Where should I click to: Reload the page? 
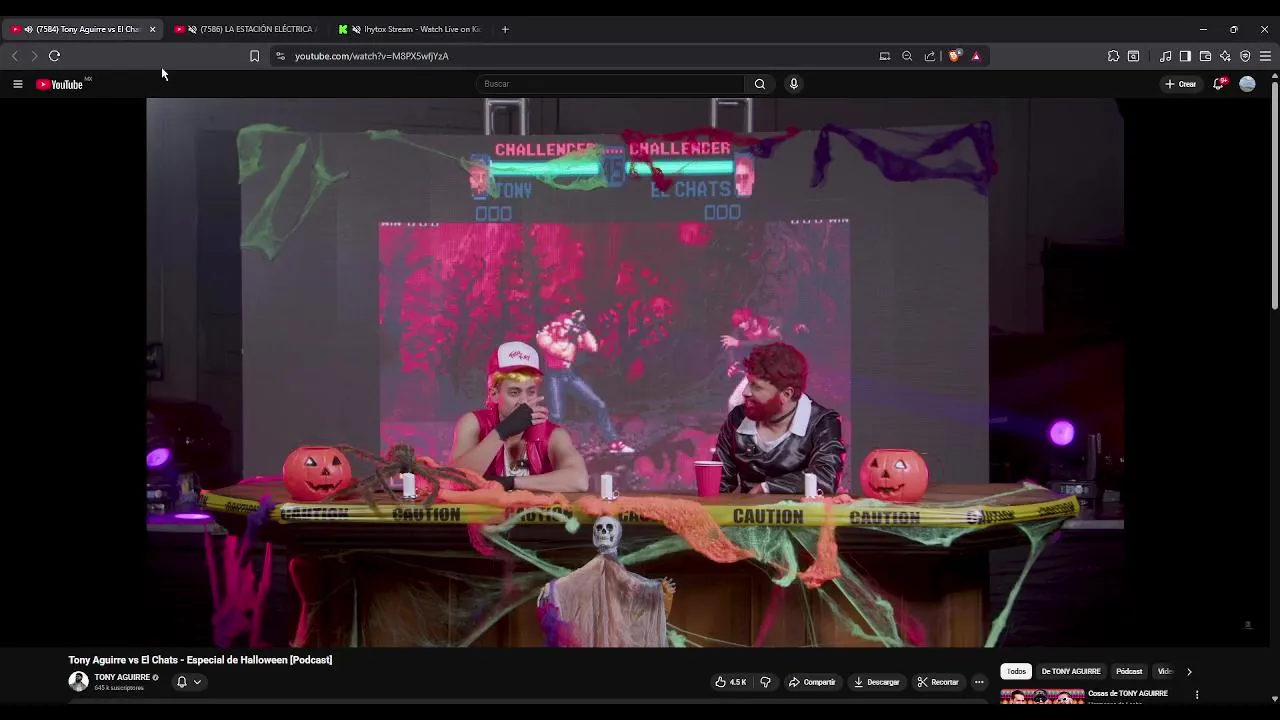tap(54, 56)
